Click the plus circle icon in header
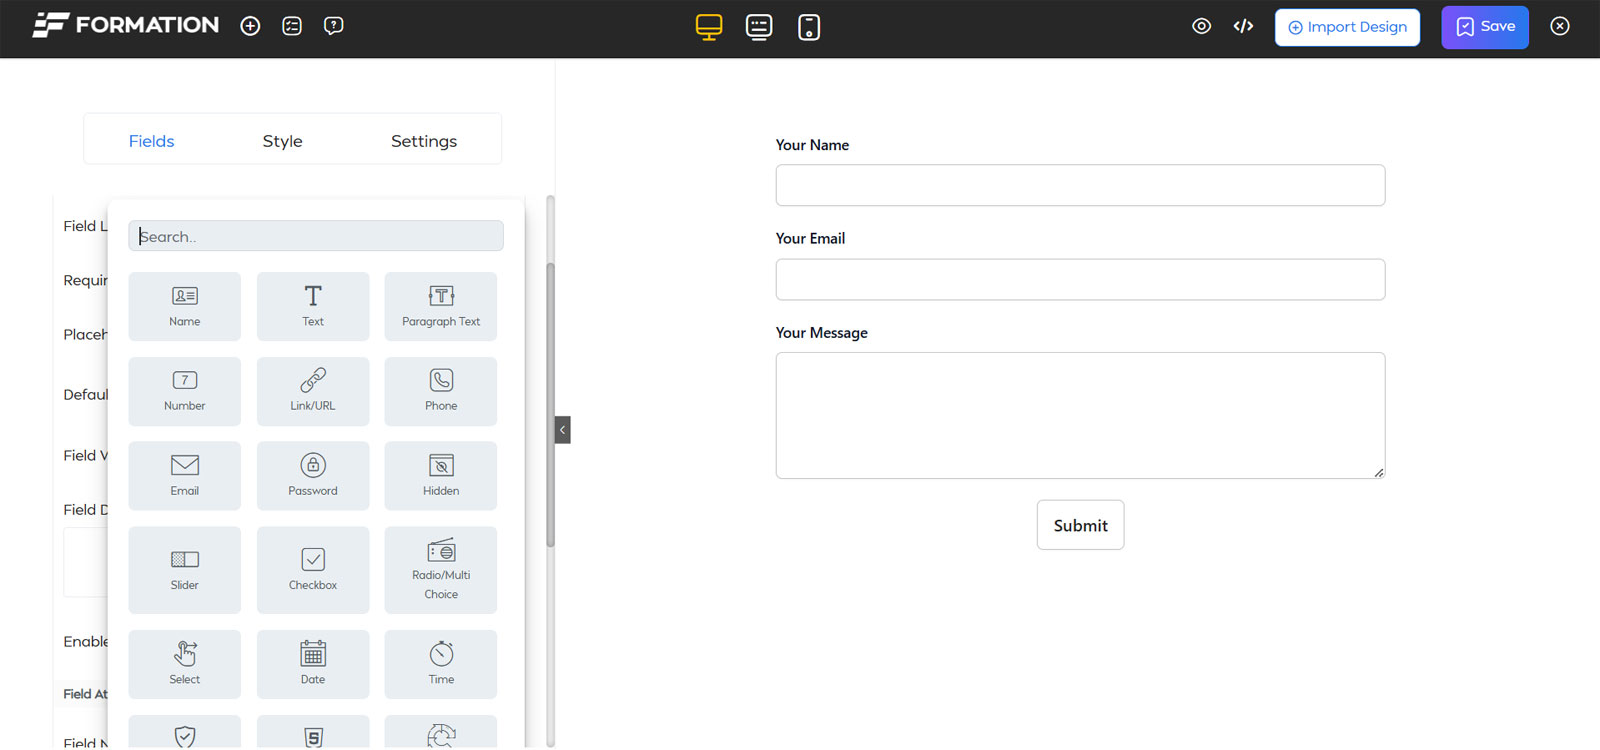The height and width of the screenshot is (750, 1600). [250, 26]
